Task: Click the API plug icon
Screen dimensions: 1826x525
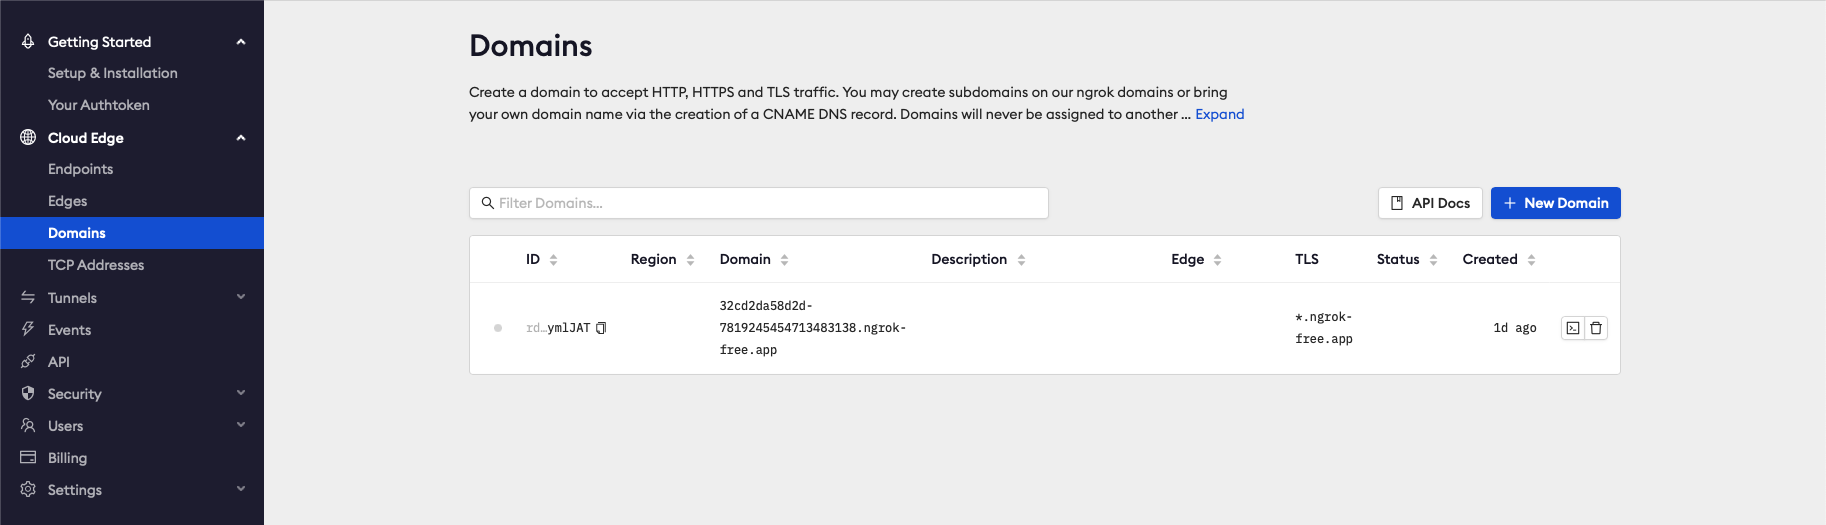Action: tap(28, 361)
